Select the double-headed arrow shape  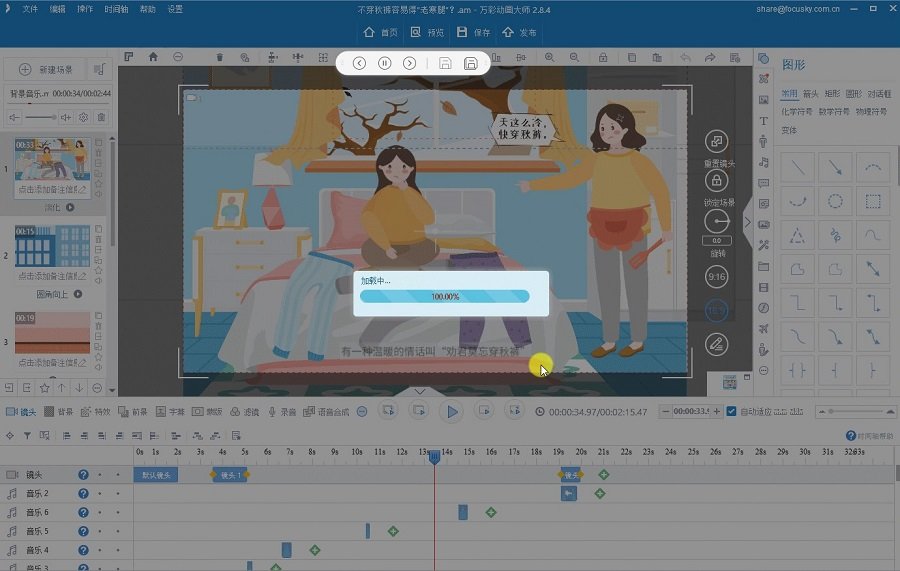[x=872, y=269]
